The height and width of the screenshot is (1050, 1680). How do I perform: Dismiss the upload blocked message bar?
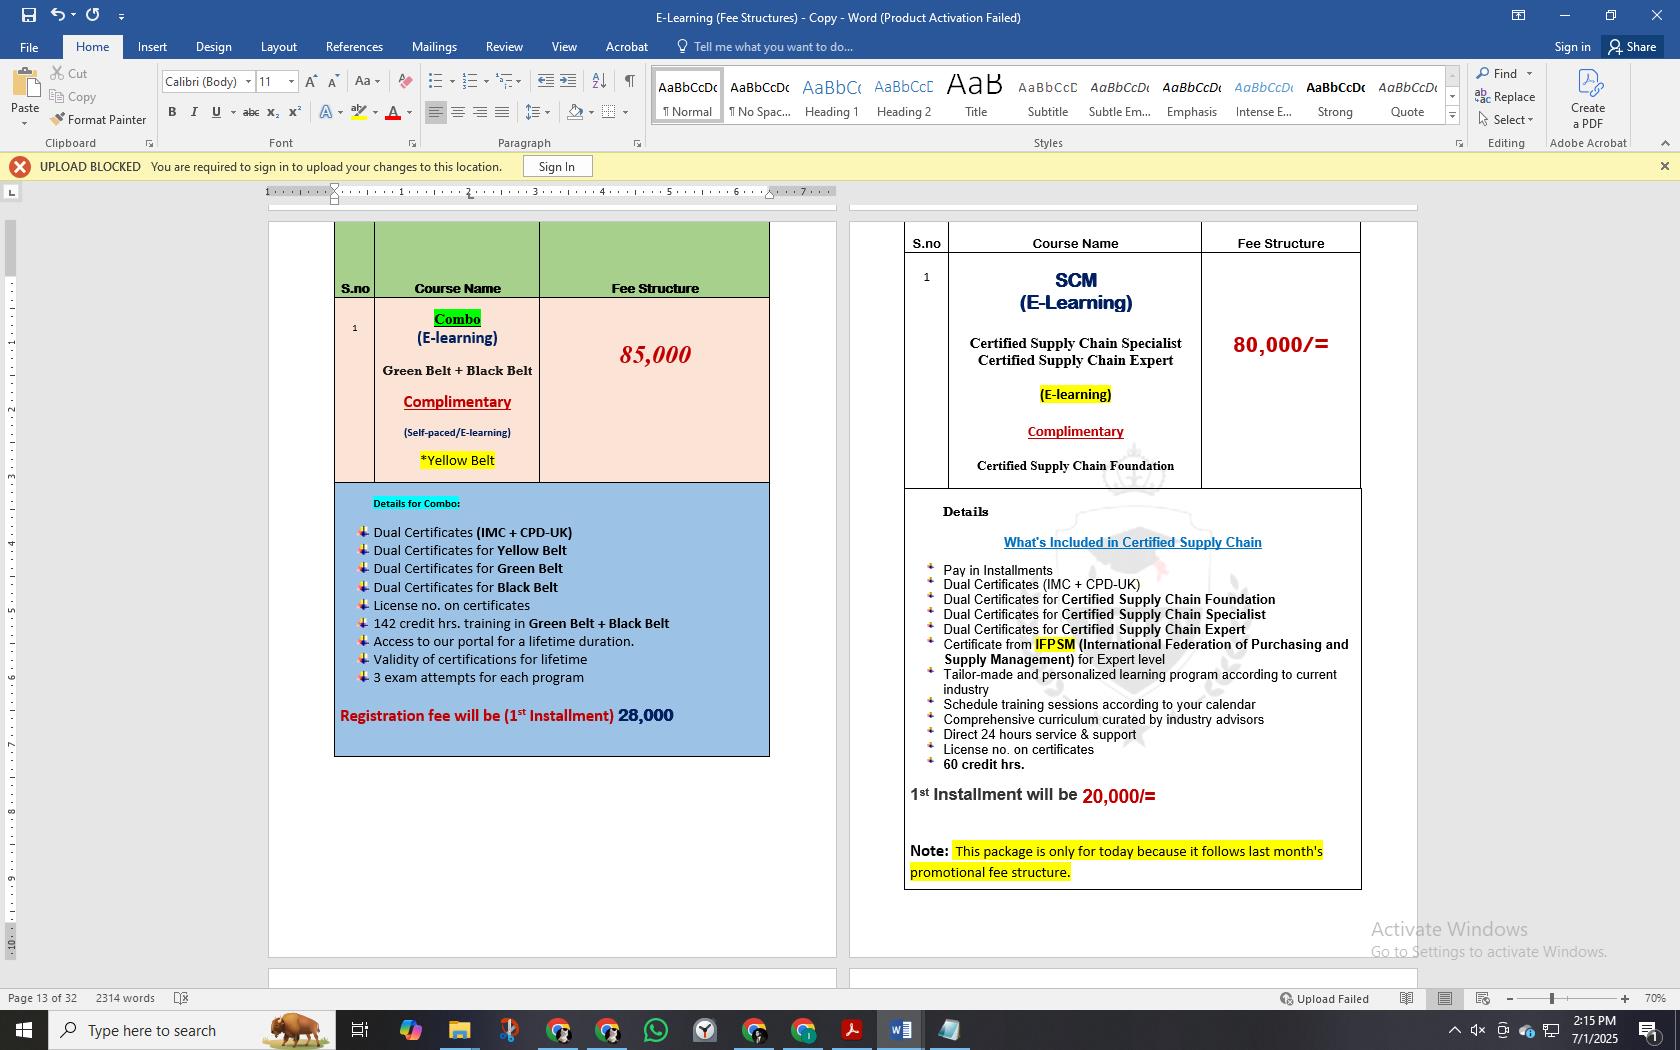1665,166
